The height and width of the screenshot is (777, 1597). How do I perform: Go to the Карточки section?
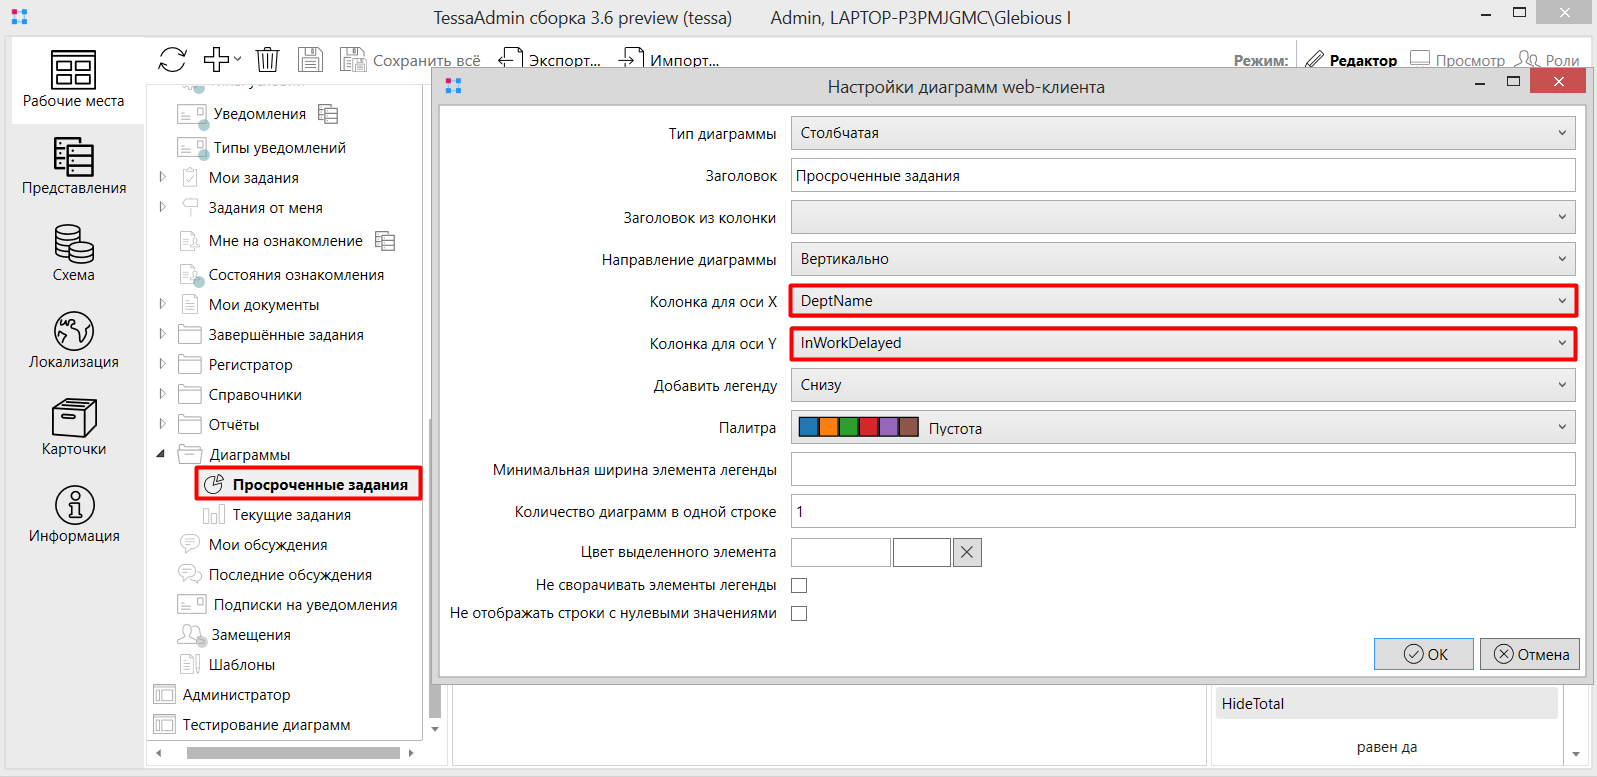(x=73, y=428)
